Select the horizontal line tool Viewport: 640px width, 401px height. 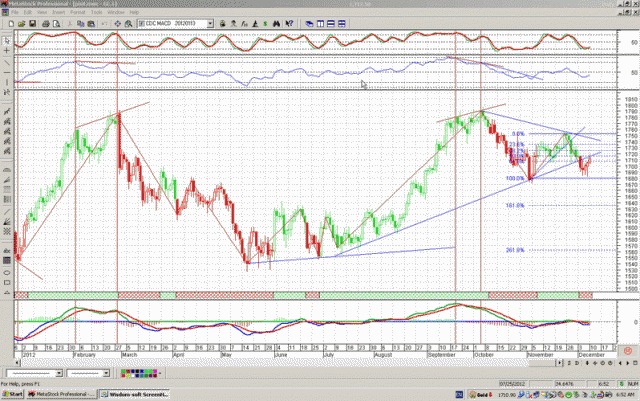tap(7, 73)
